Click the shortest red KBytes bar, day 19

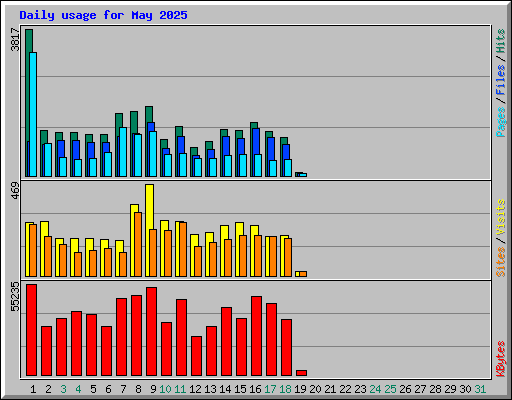[x=302, y=373]
